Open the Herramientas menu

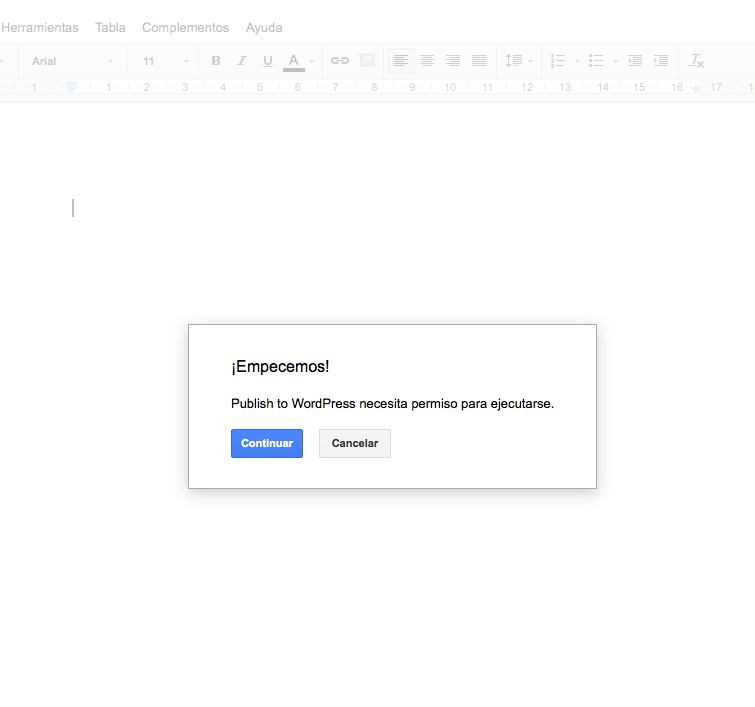39,27
